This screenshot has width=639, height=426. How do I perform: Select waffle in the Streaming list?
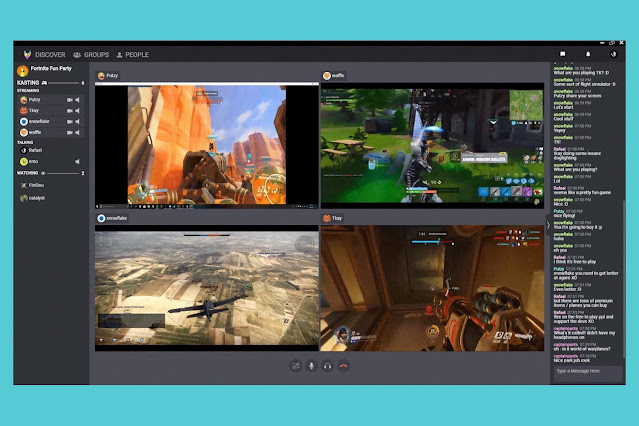click(x=51, y=132)
